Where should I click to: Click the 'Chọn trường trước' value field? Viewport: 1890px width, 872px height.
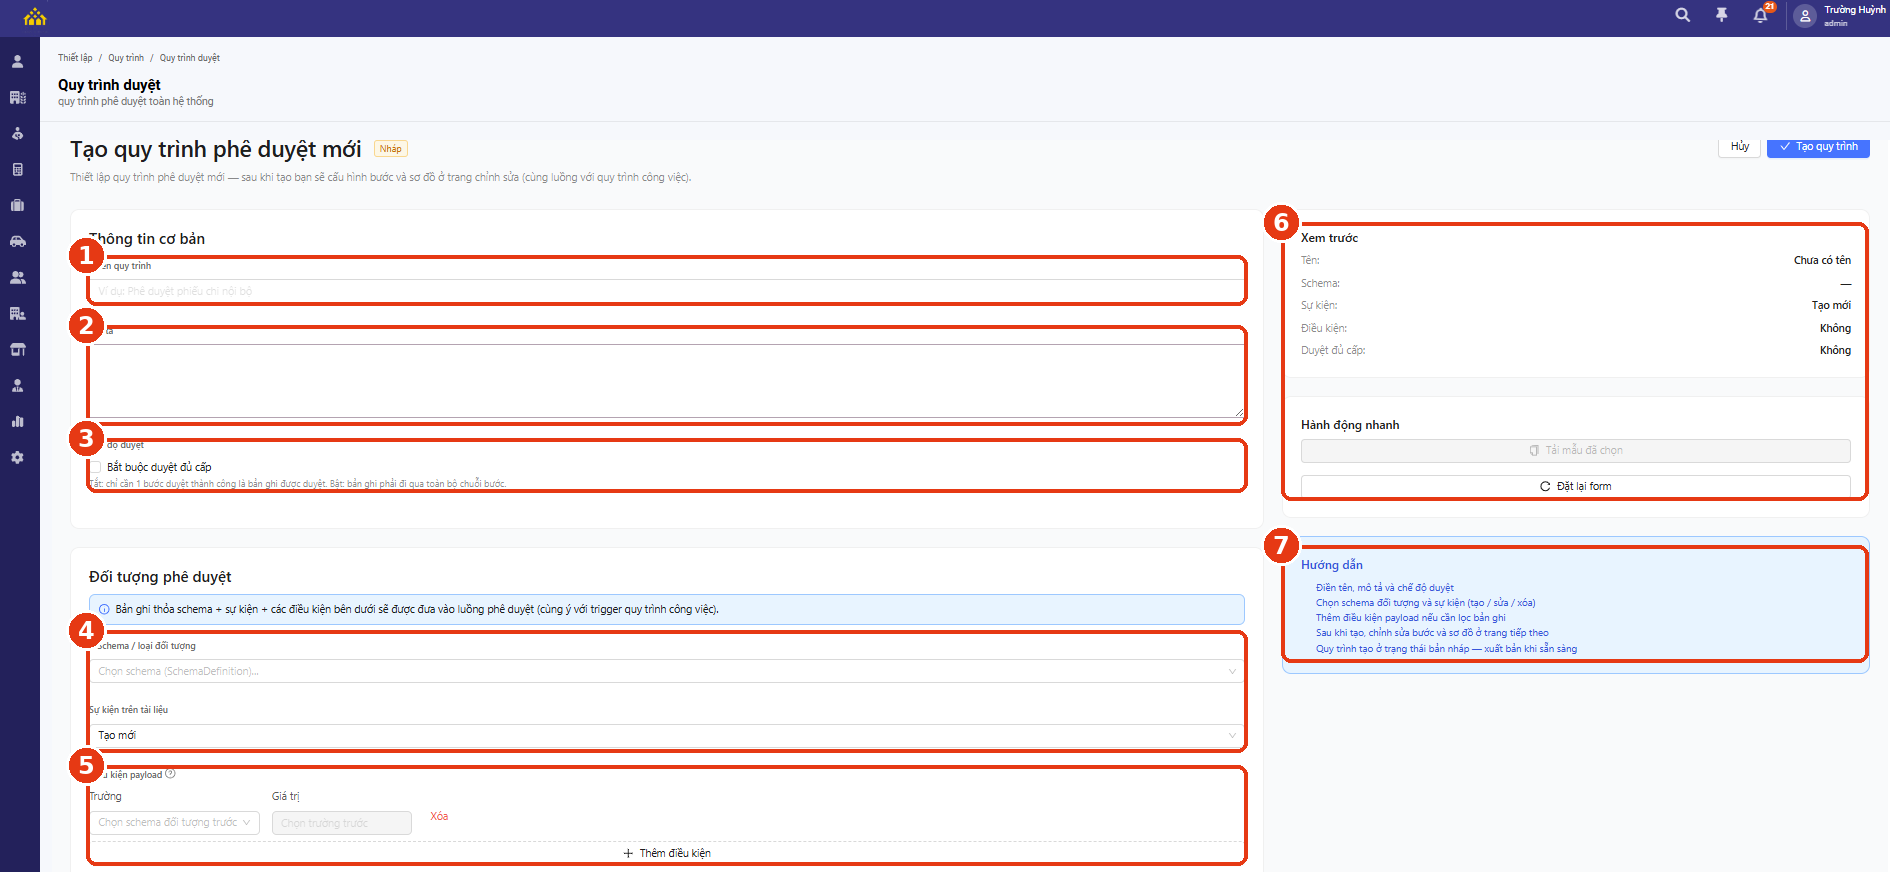pos(342,823)
